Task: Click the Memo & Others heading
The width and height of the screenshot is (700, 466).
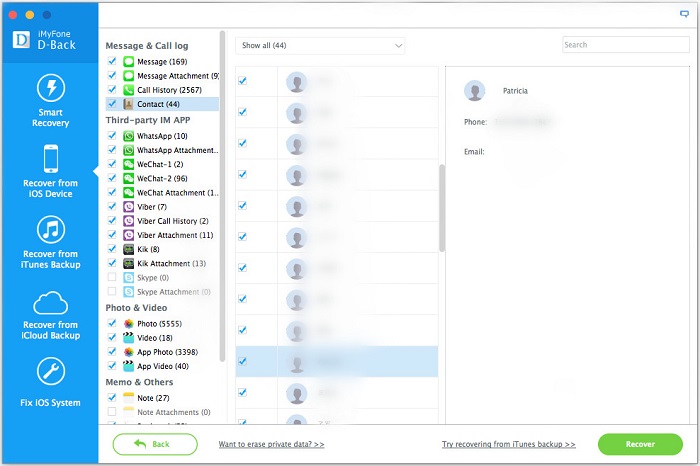Action: point(139,382)
